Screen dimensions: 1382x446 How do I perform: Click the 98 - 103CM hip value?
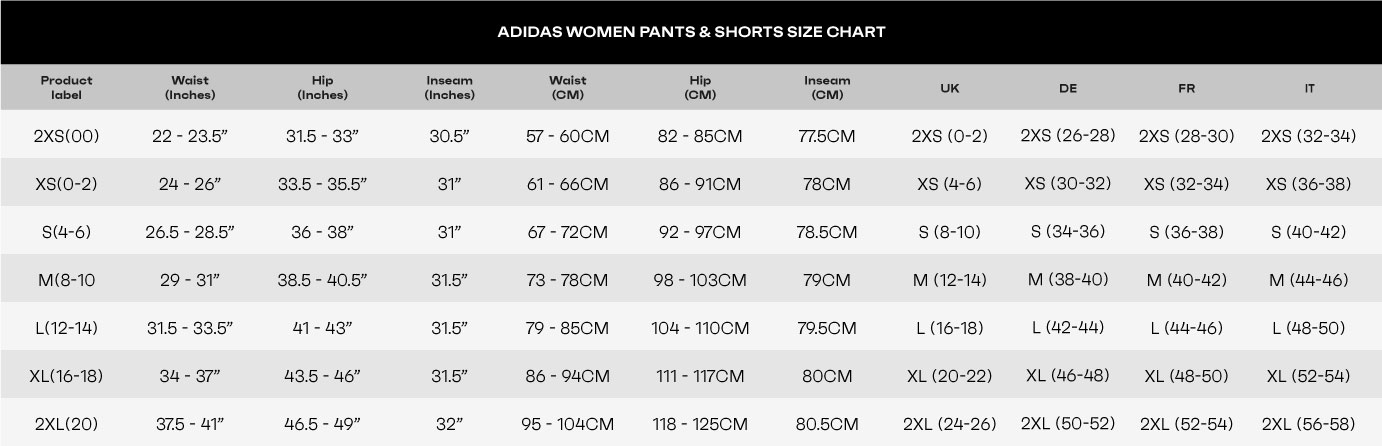click(700, 280)
